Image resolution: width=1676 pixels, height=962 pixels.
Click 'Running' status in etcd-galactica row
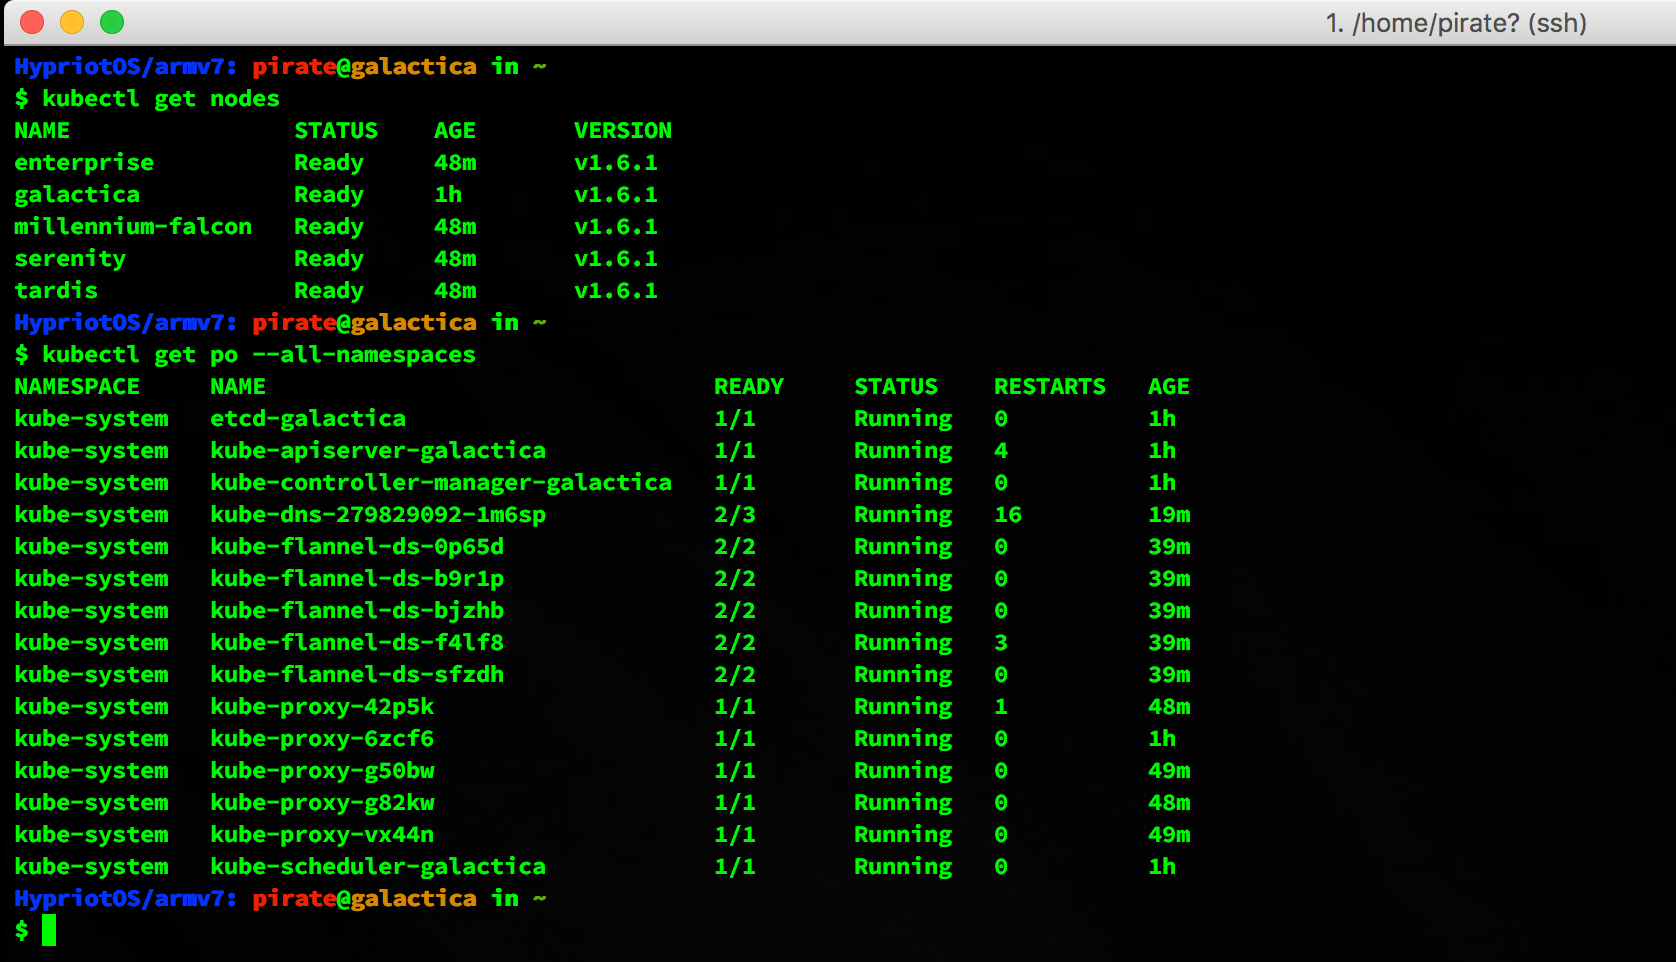(x=903, y=419)
